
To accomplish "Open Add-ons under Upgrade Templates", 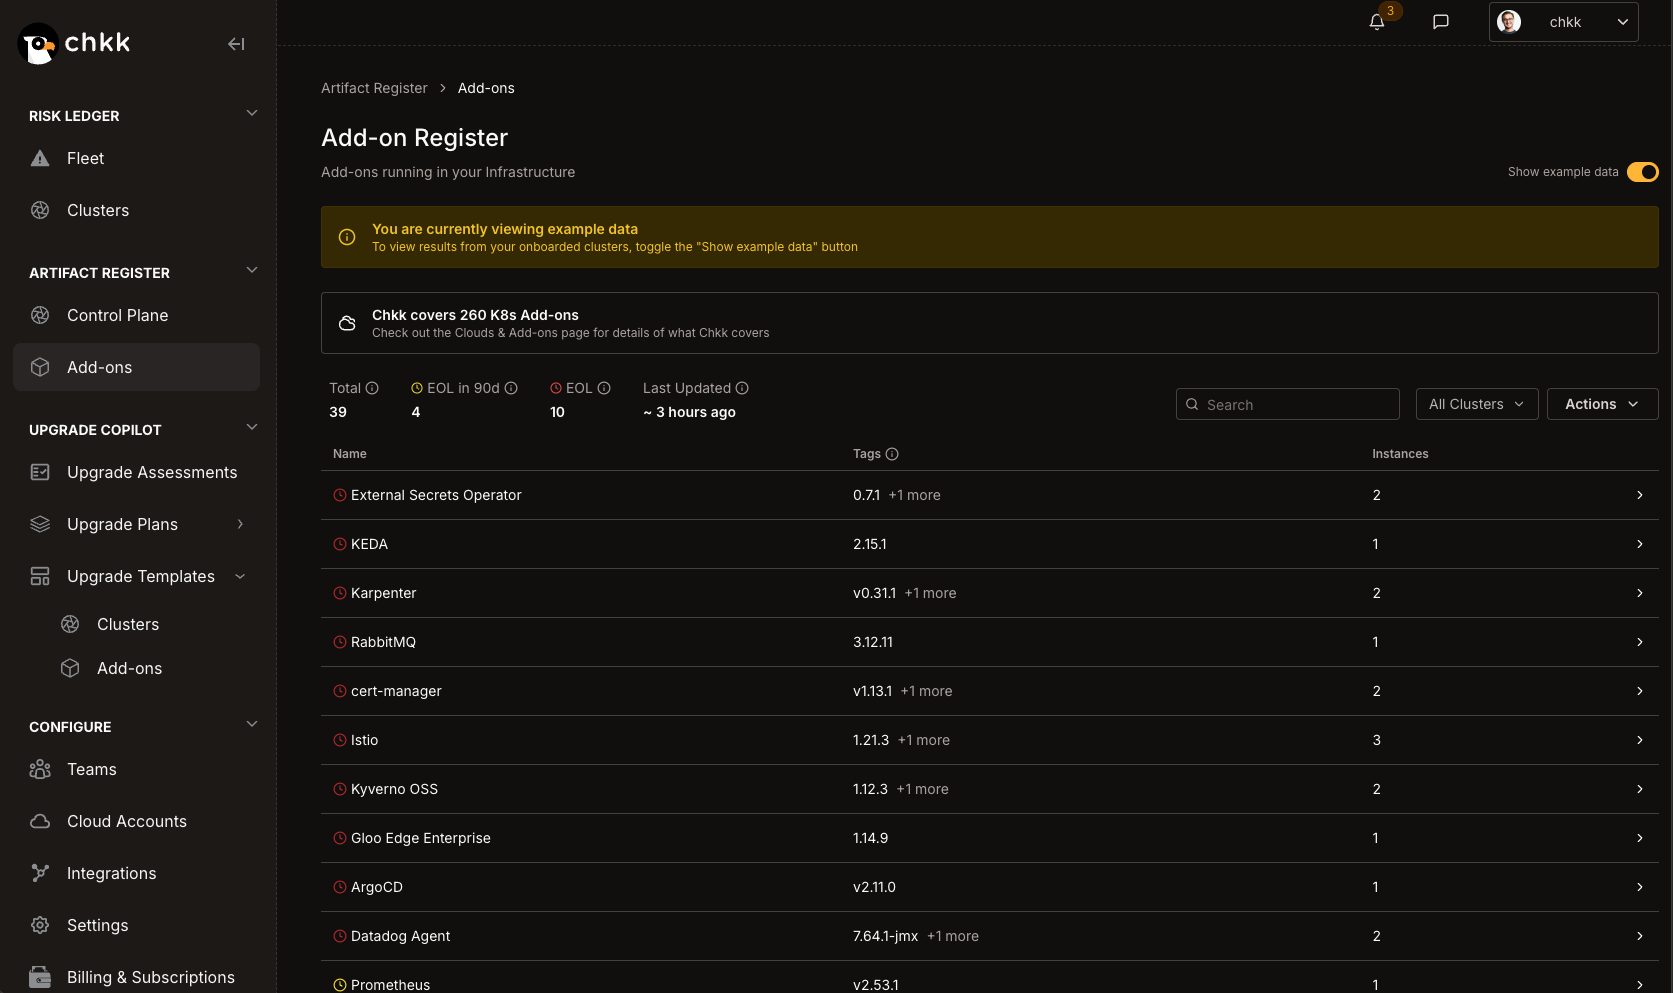I will tap(129, 668).
